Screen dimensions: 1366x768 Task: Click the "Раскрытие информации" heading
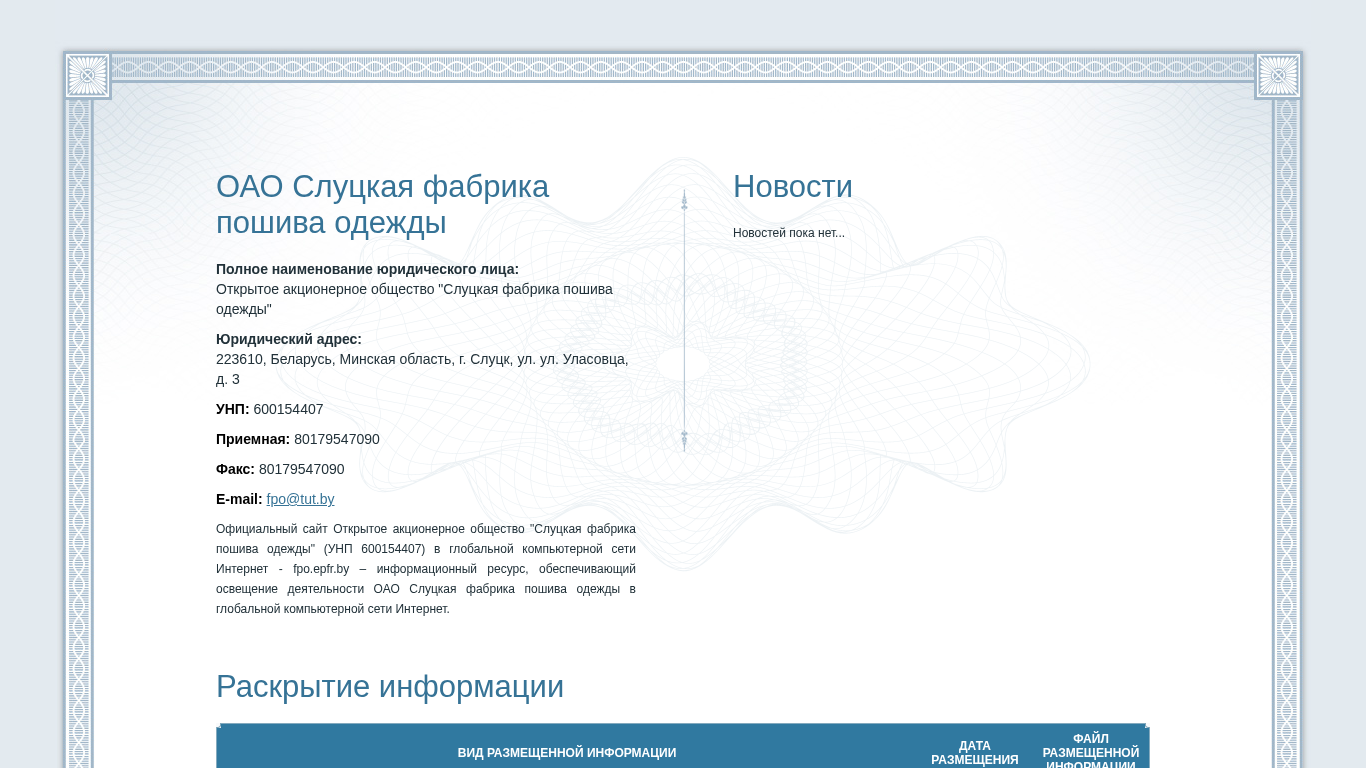pyautogui.click(x=390, y=687)
